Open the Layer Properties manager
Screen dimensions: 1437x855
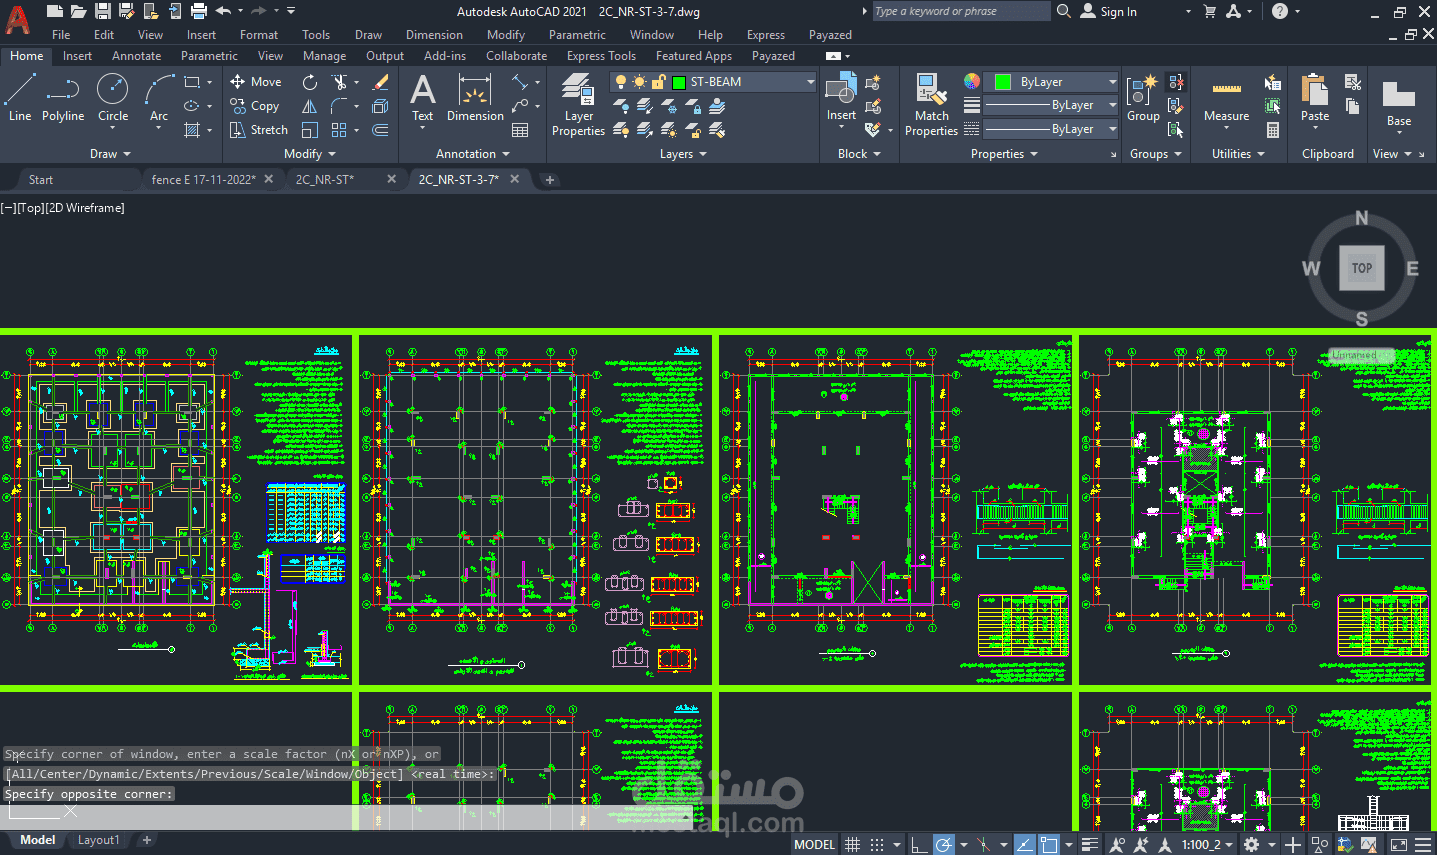(x=578, y=104)
